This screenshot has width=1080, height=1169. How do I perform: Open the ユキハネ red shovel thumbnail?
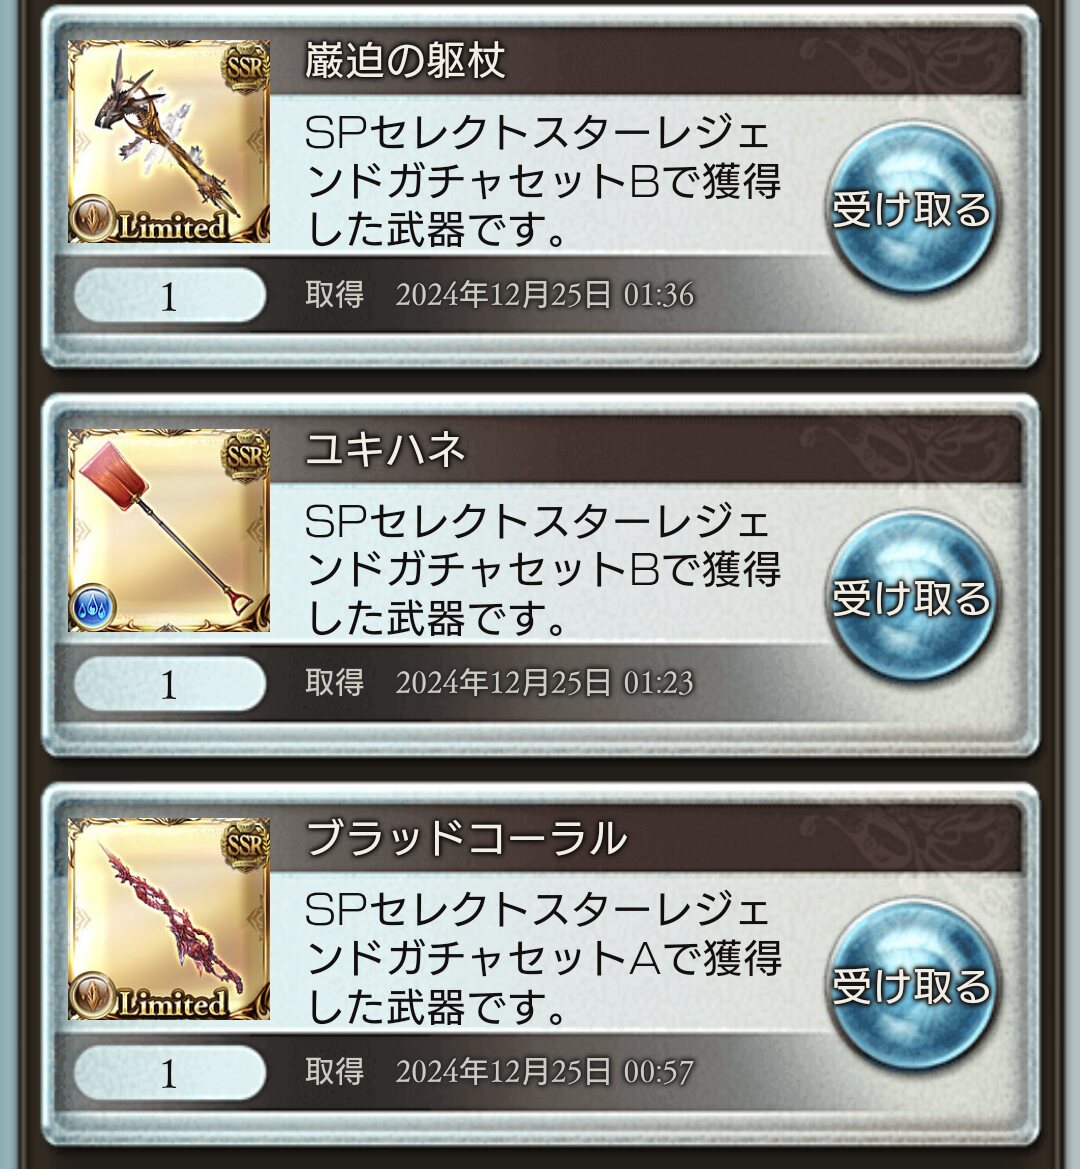coord(169,530)
